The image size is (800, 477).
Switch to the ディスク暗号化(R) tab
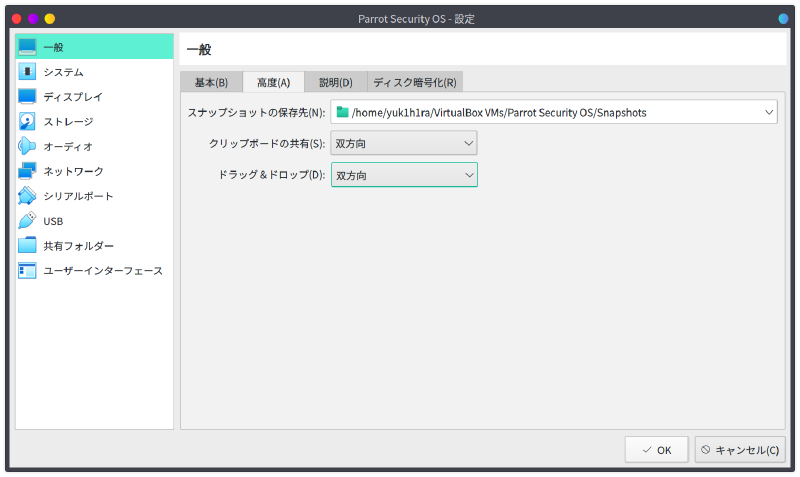(414, 82)
